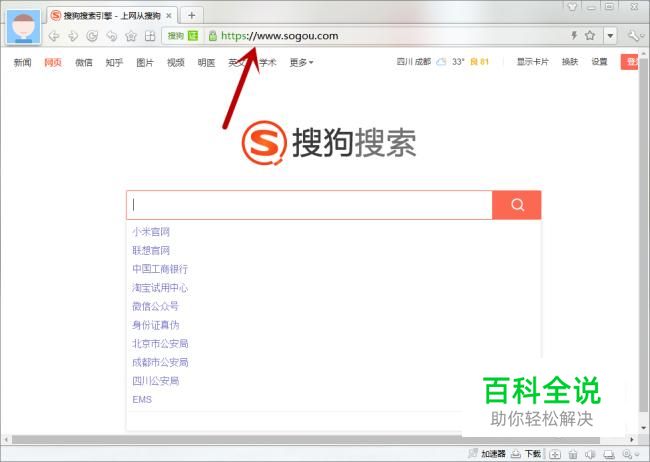Select suggestion 身份证真伪

155,325
